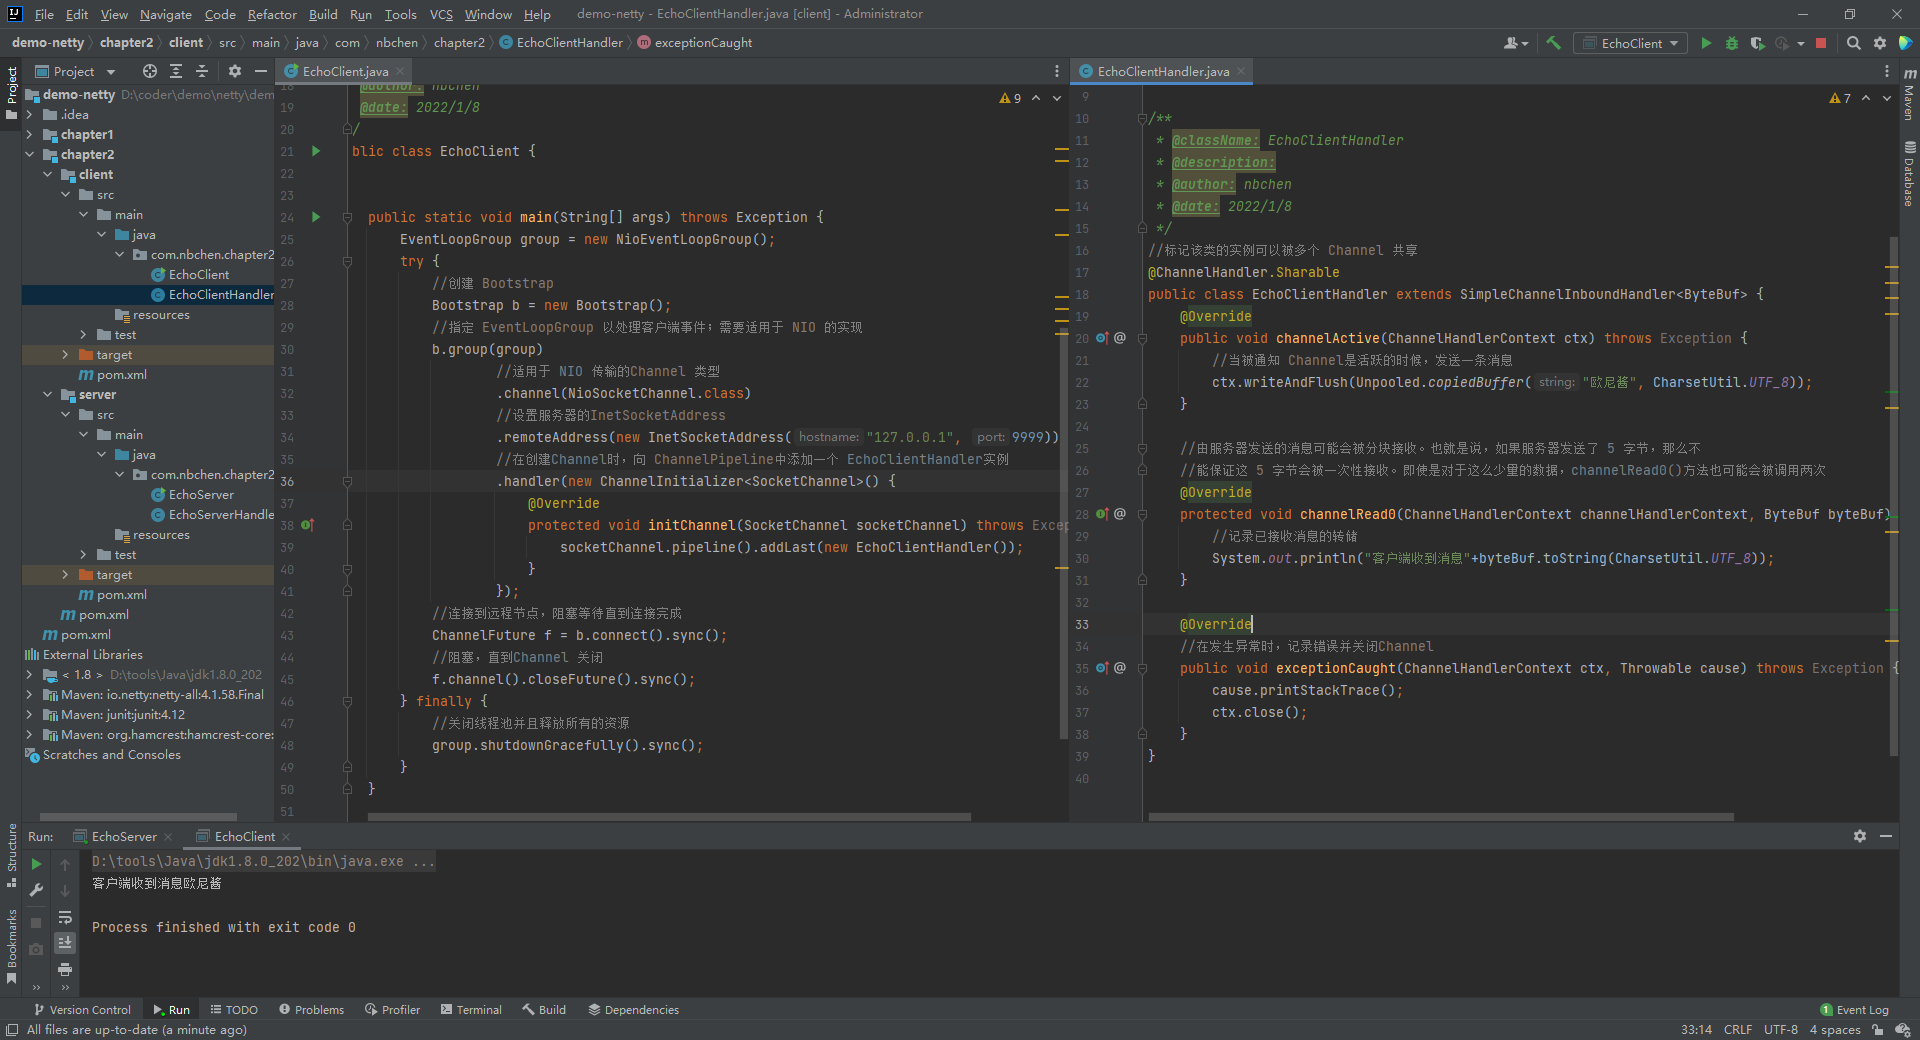
Task: Toggle the Project sidebar tab
Action: coord(12,92)
